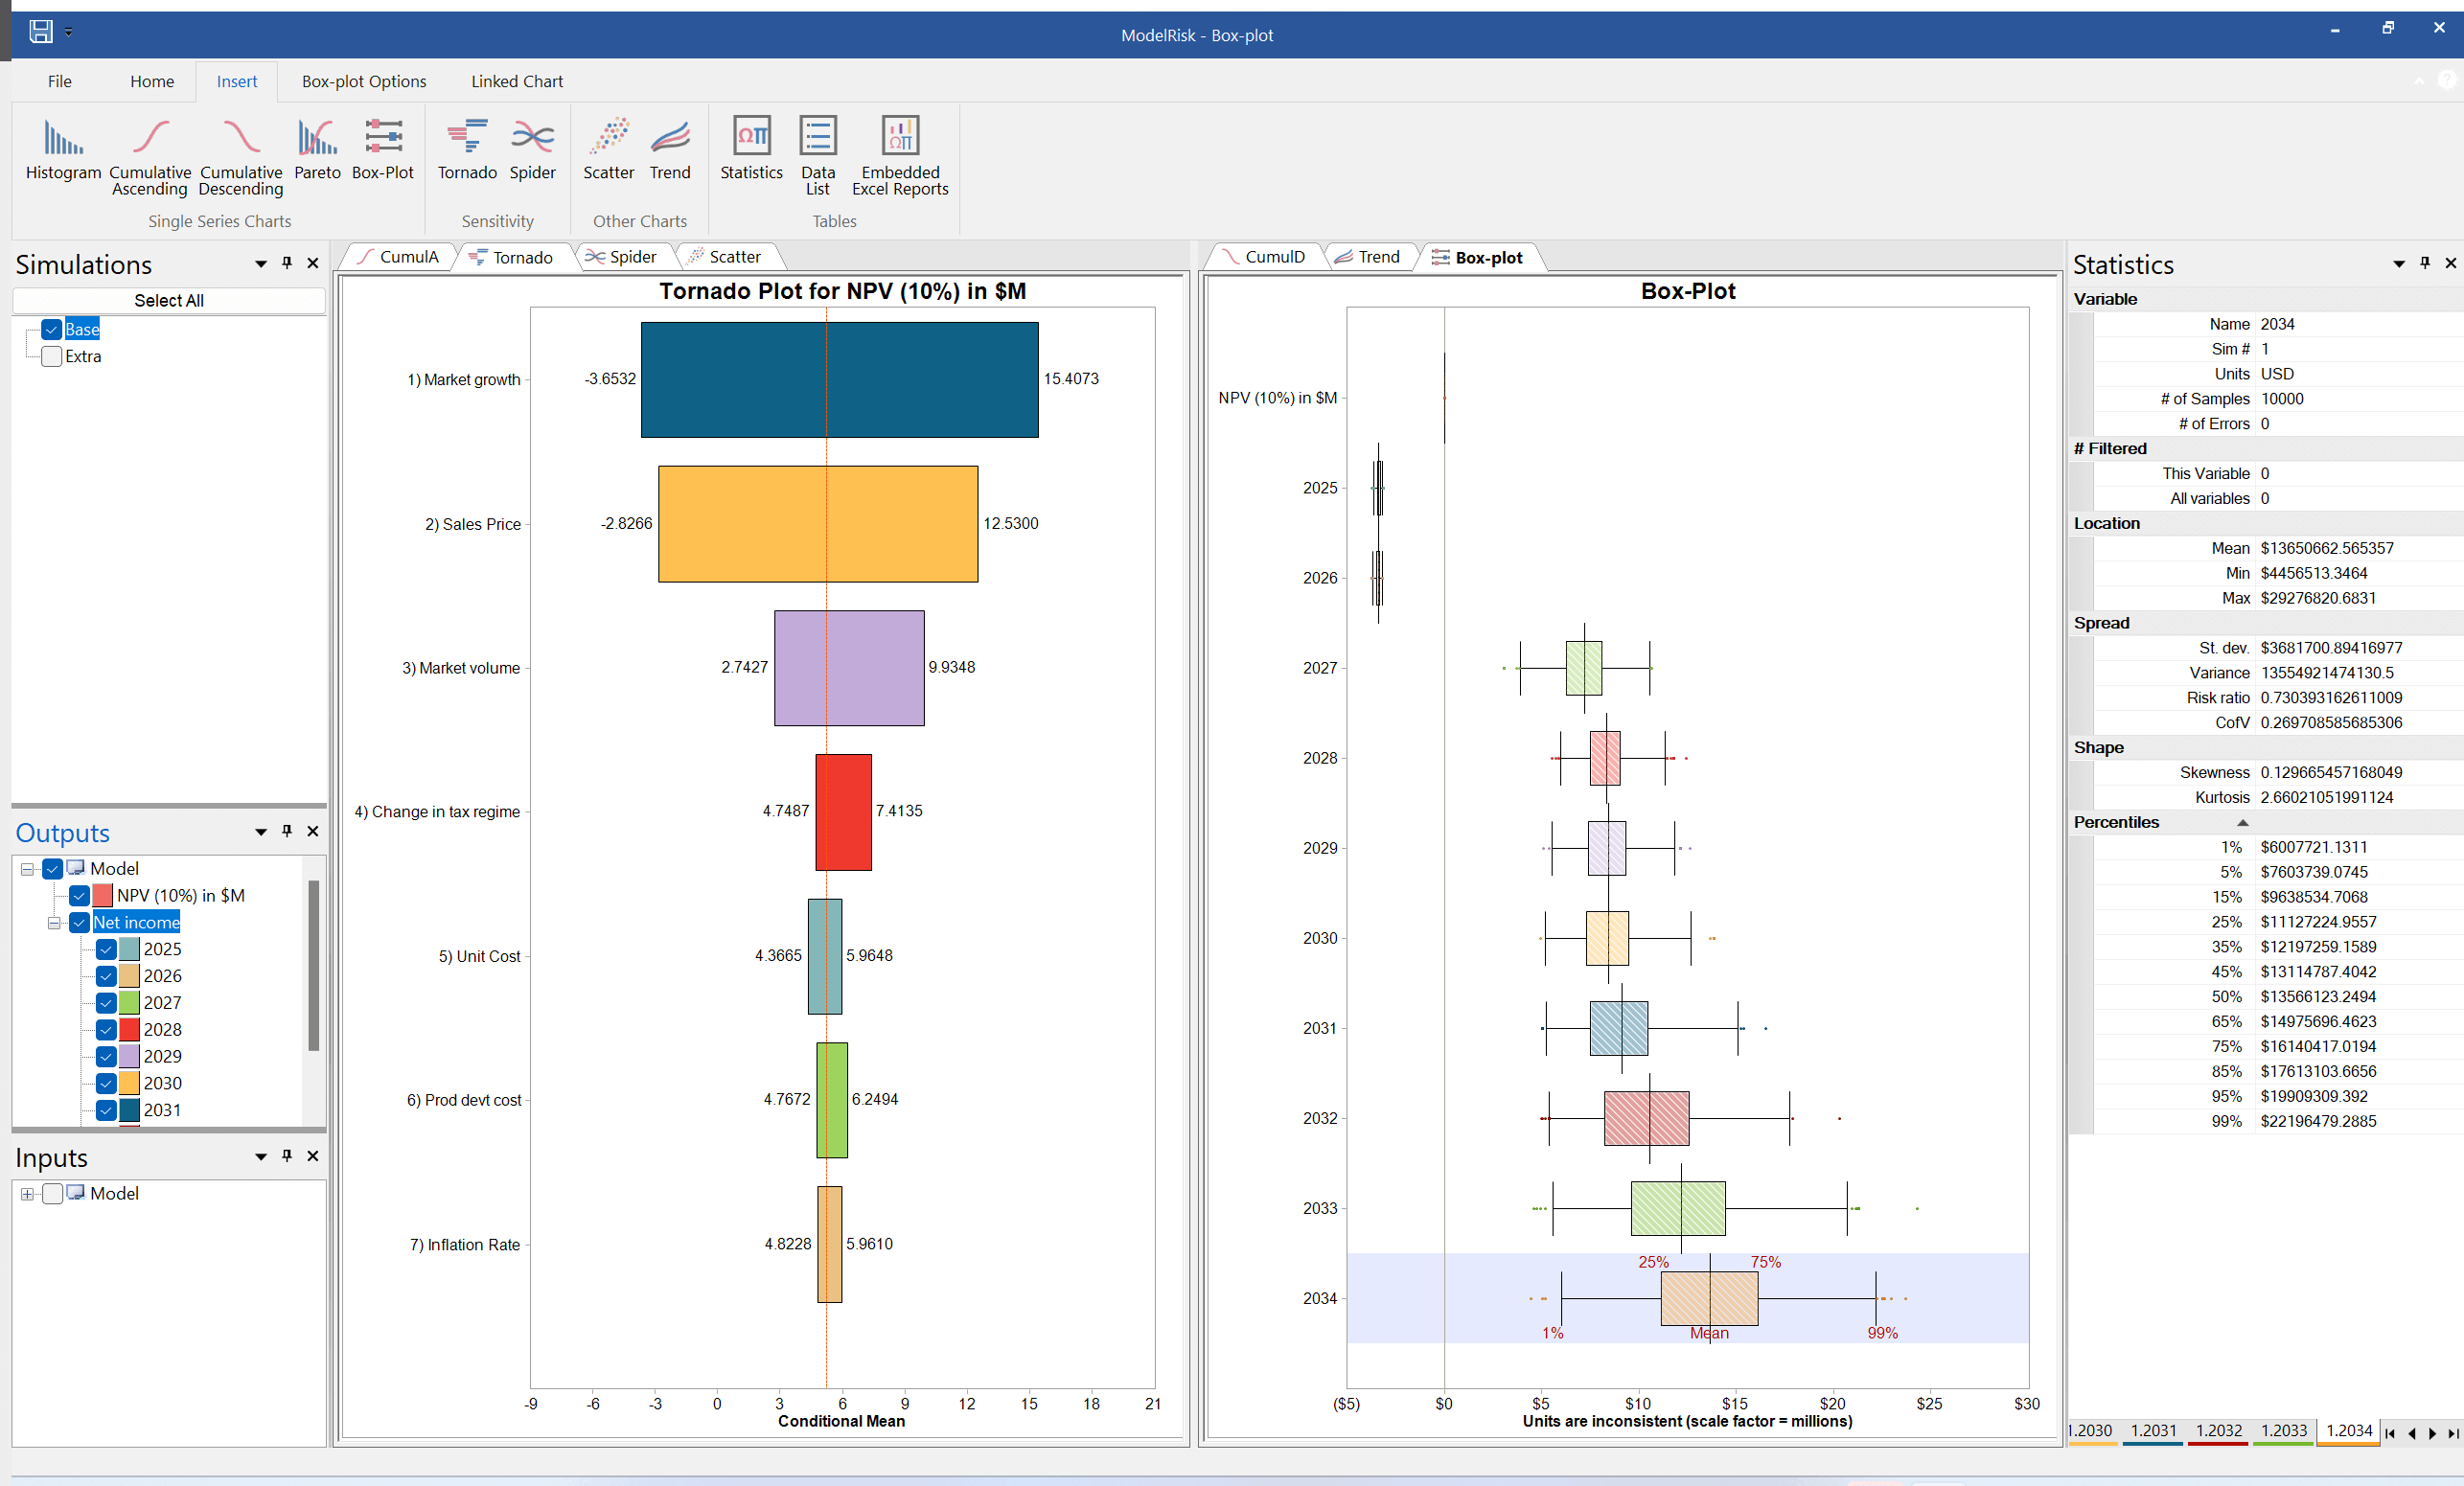
Task: Create a Cumulative Ascending chart
Action: click(149, 150)
